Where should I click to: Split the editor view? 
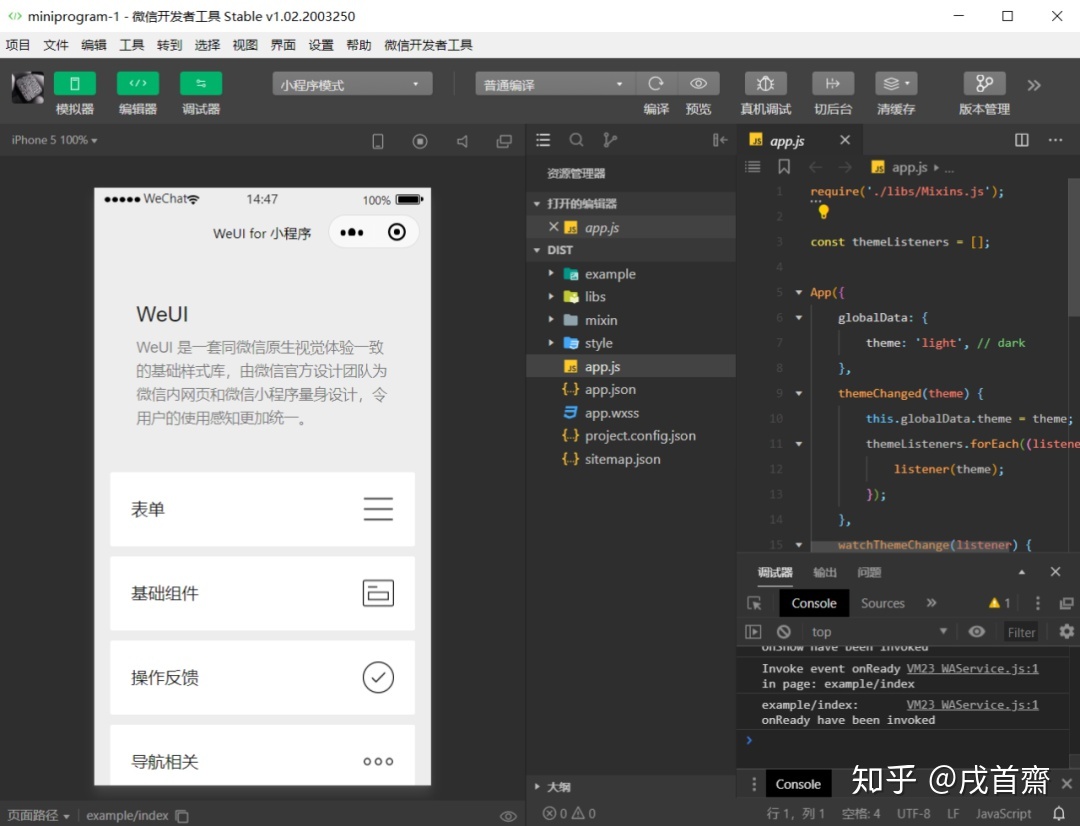click(1021, 140)
